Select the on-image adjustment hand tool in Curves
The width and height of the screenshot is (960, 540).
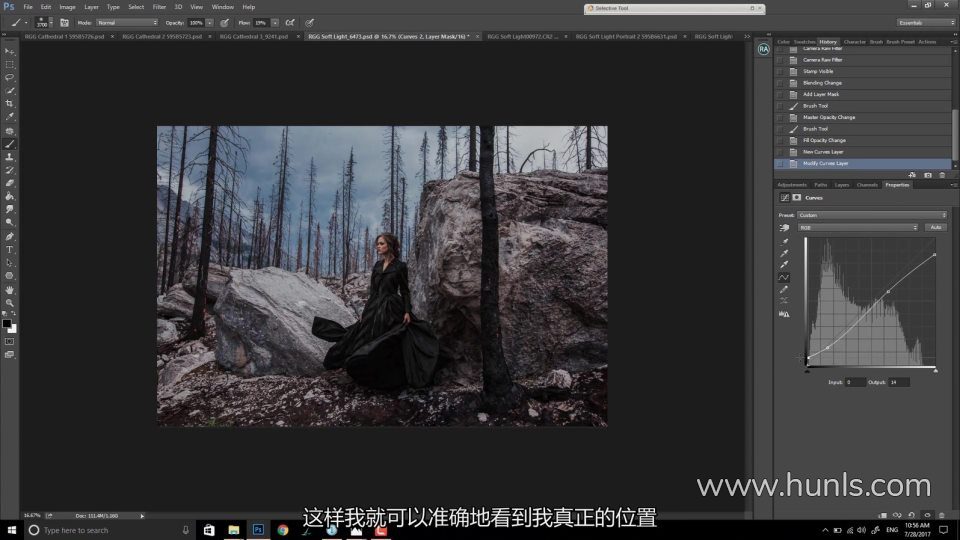(x=784, y=228)
